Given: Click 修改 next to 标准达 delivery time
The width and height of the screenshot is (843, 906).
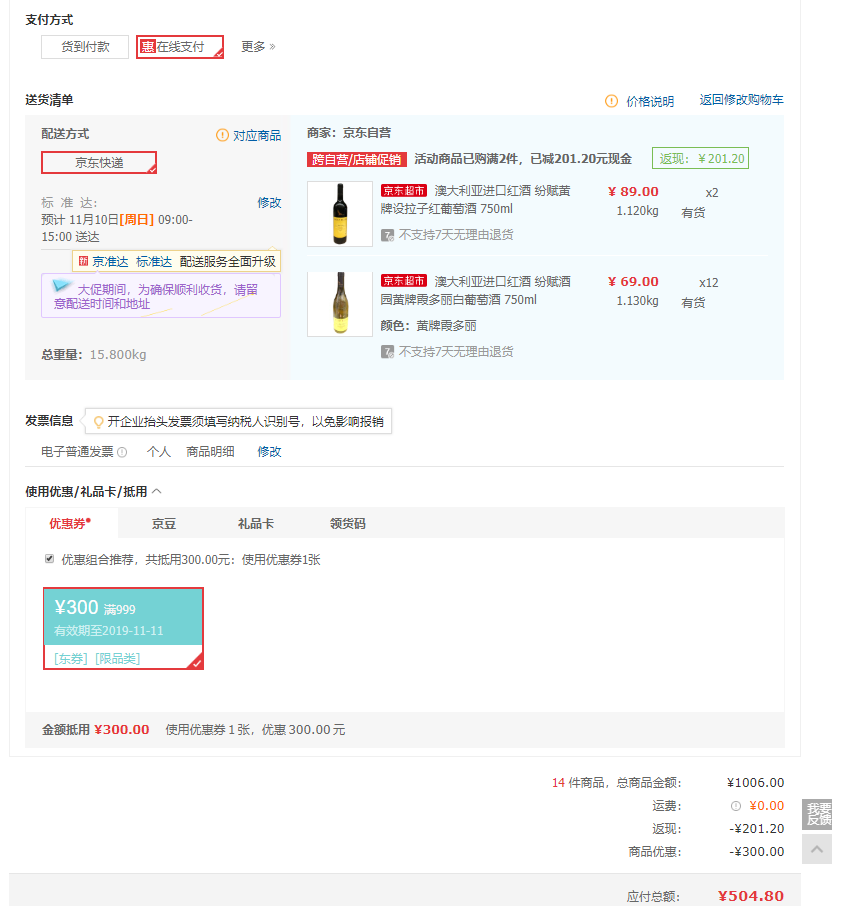Looking at the screenshot, I should click(x=269, y=203).
